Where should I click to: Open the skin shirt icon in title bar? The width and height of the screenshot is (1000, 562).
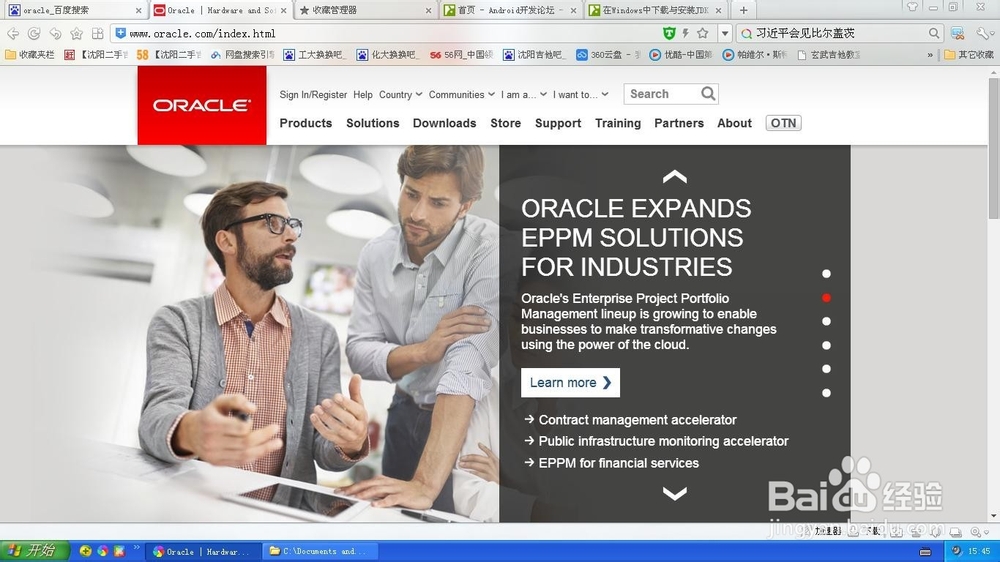913,7
